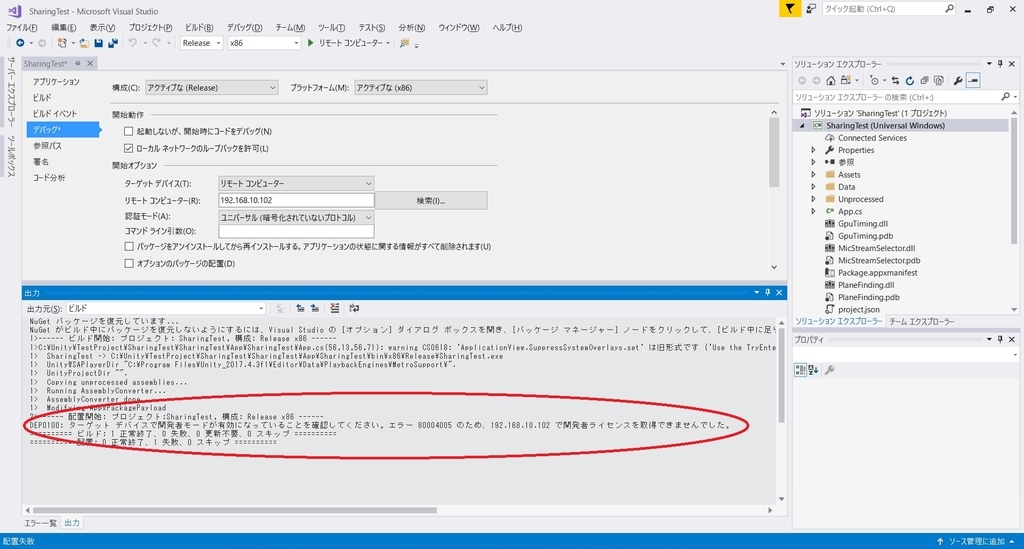Select App.cs in Solution Explorer
1024x549 pixels.
pyautogui.click(x=850, y=212)
